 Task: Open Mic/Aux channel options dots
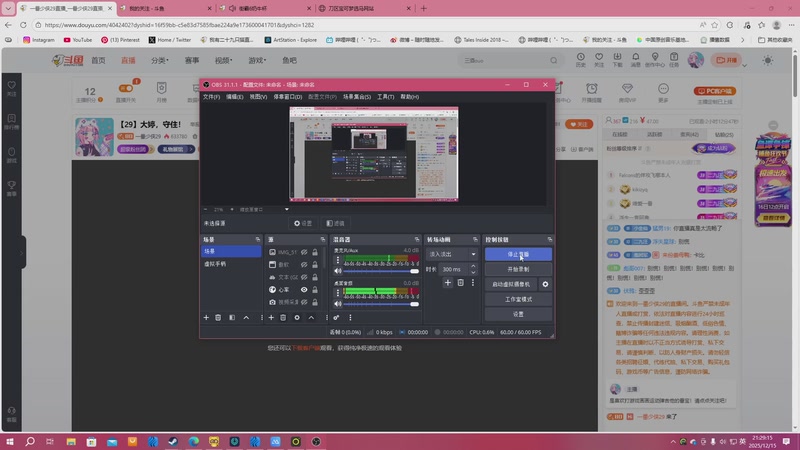tap(337, 260)
